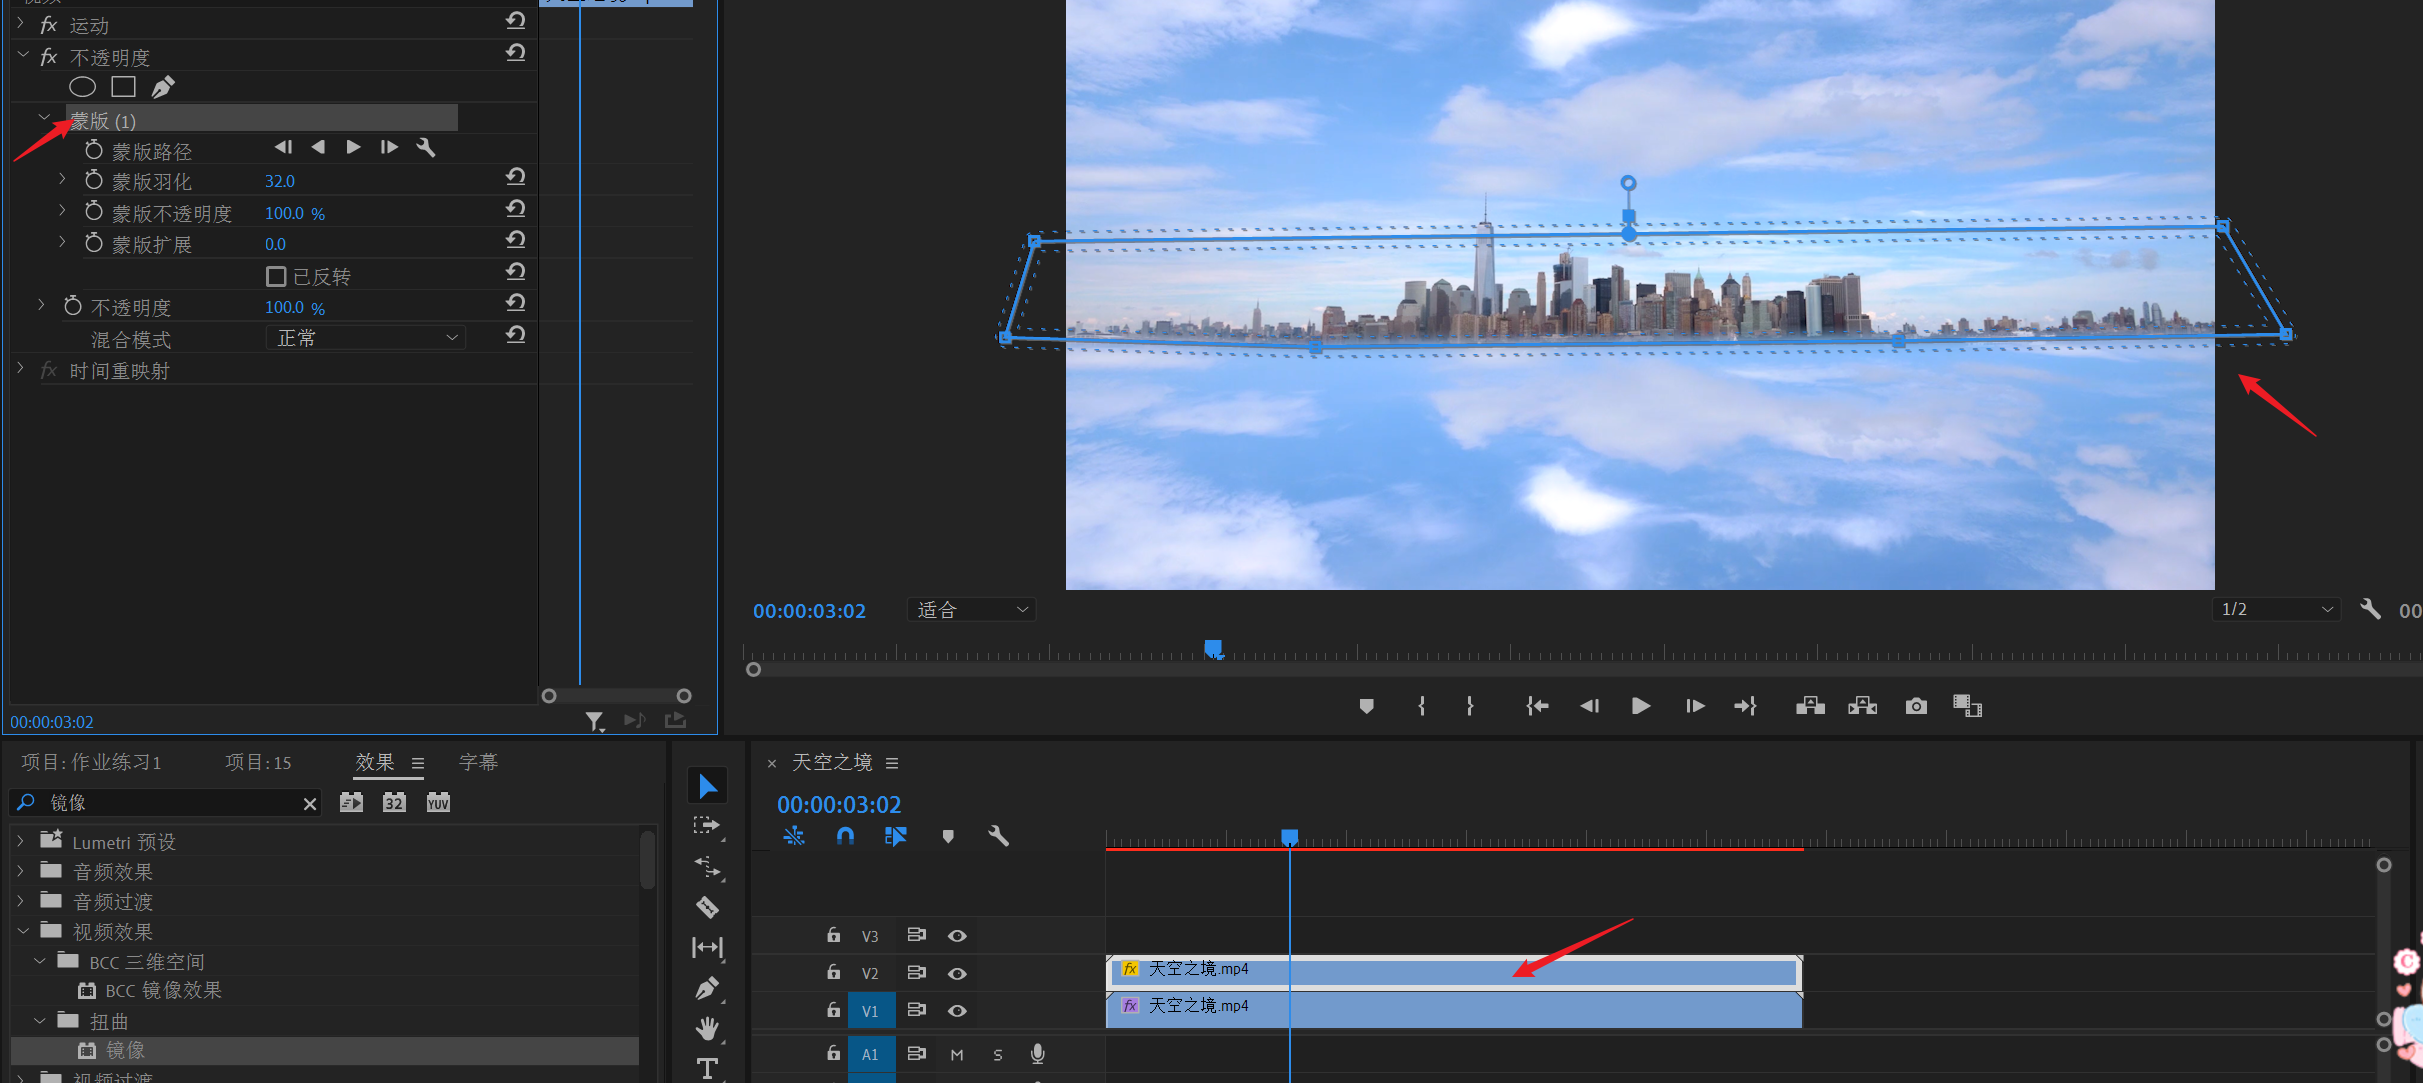2423x1083 pixels.
Task: Open the 混合模式 blend mode dropdown
Action: (x=366, y=338)
